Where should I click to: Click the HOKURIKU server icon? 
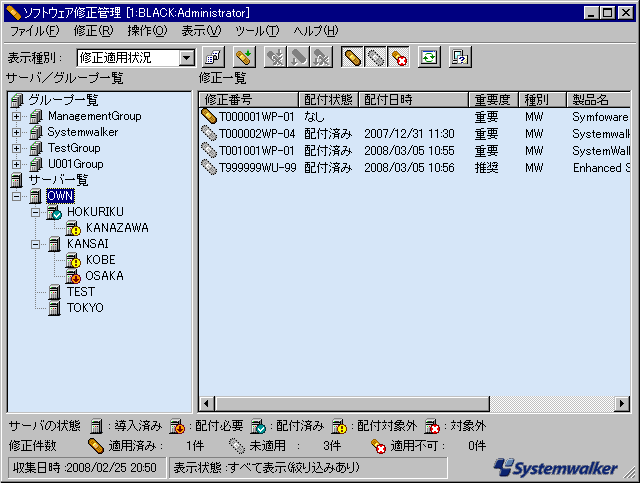tap(54, 212)
